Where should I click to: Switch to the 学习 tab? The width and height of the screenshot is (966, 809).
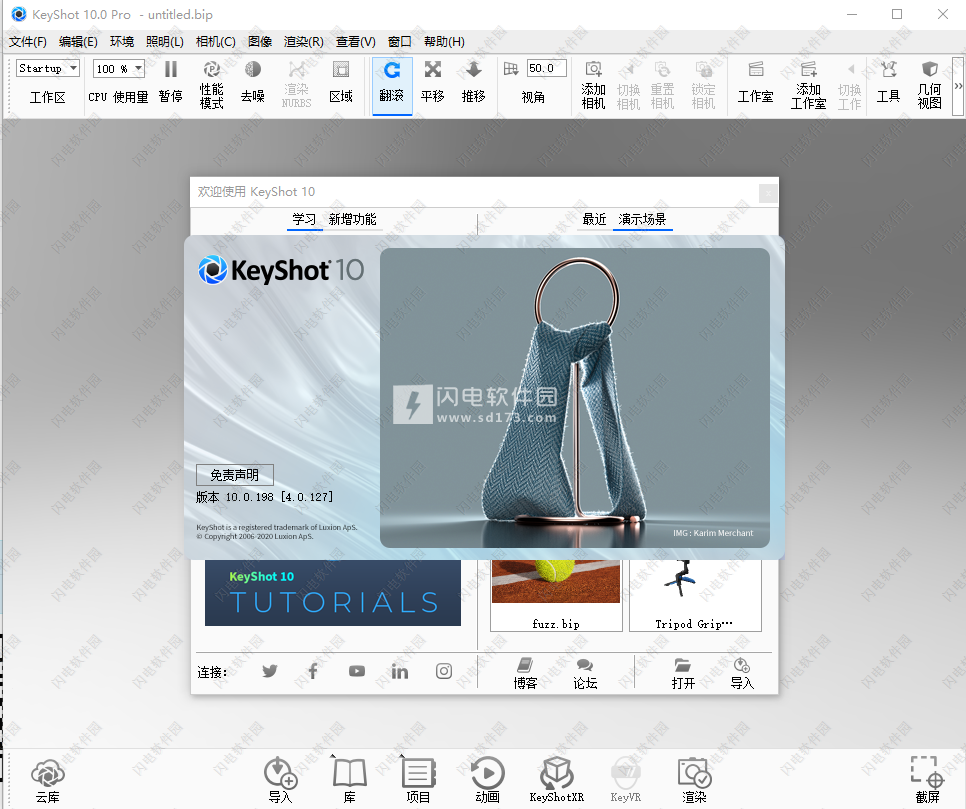(x=304, y=219)
